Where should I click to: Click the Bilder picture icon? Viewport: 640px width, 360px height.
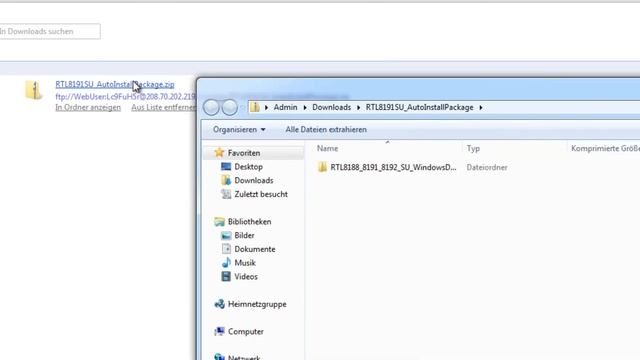click(226, 236)
